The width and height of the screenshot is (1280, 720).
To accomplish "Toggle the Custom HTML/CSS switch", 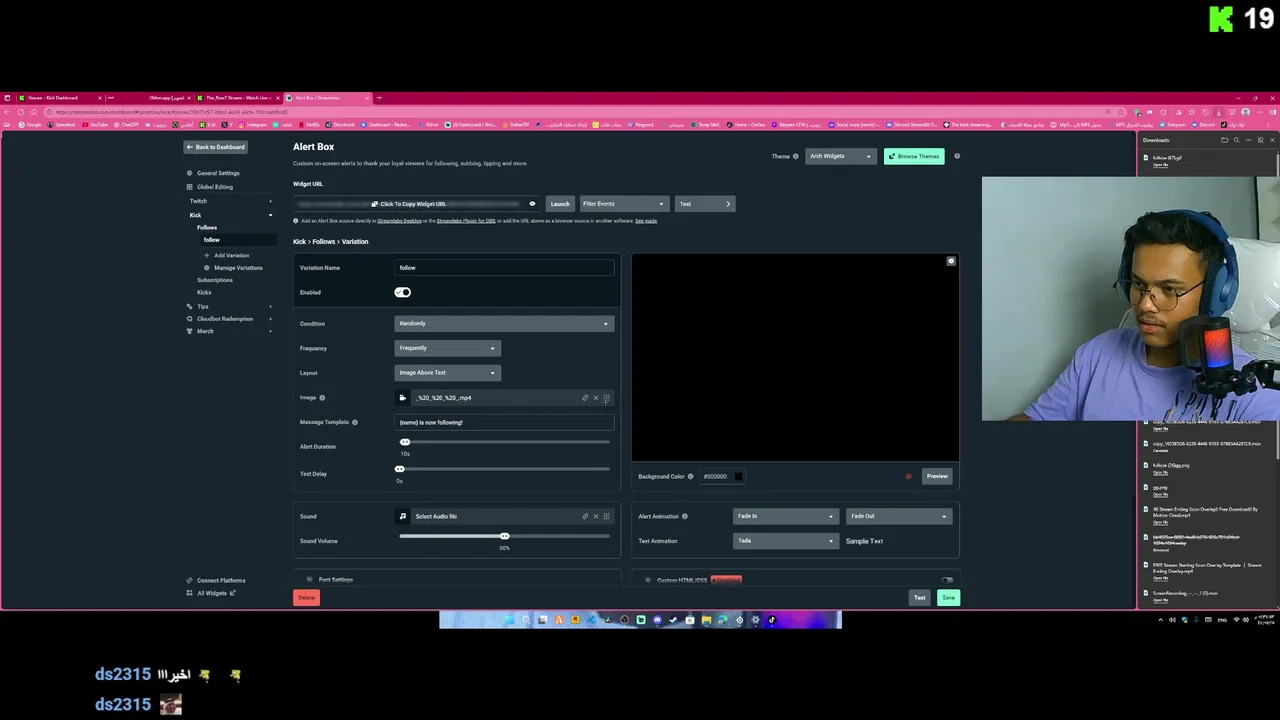I will pos(947,580).
